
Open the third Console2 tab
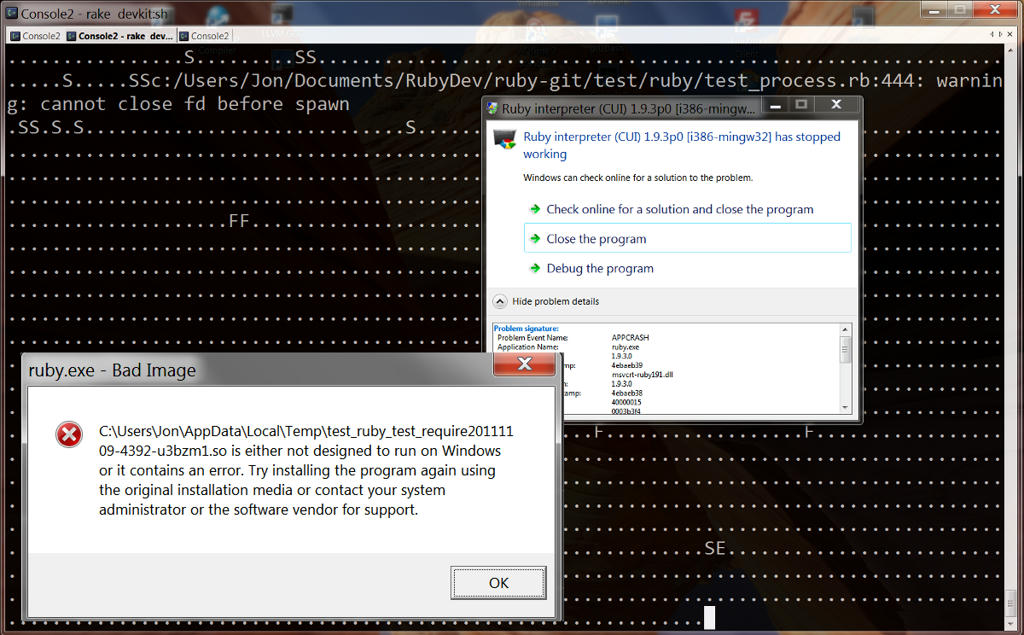(204, 36)
